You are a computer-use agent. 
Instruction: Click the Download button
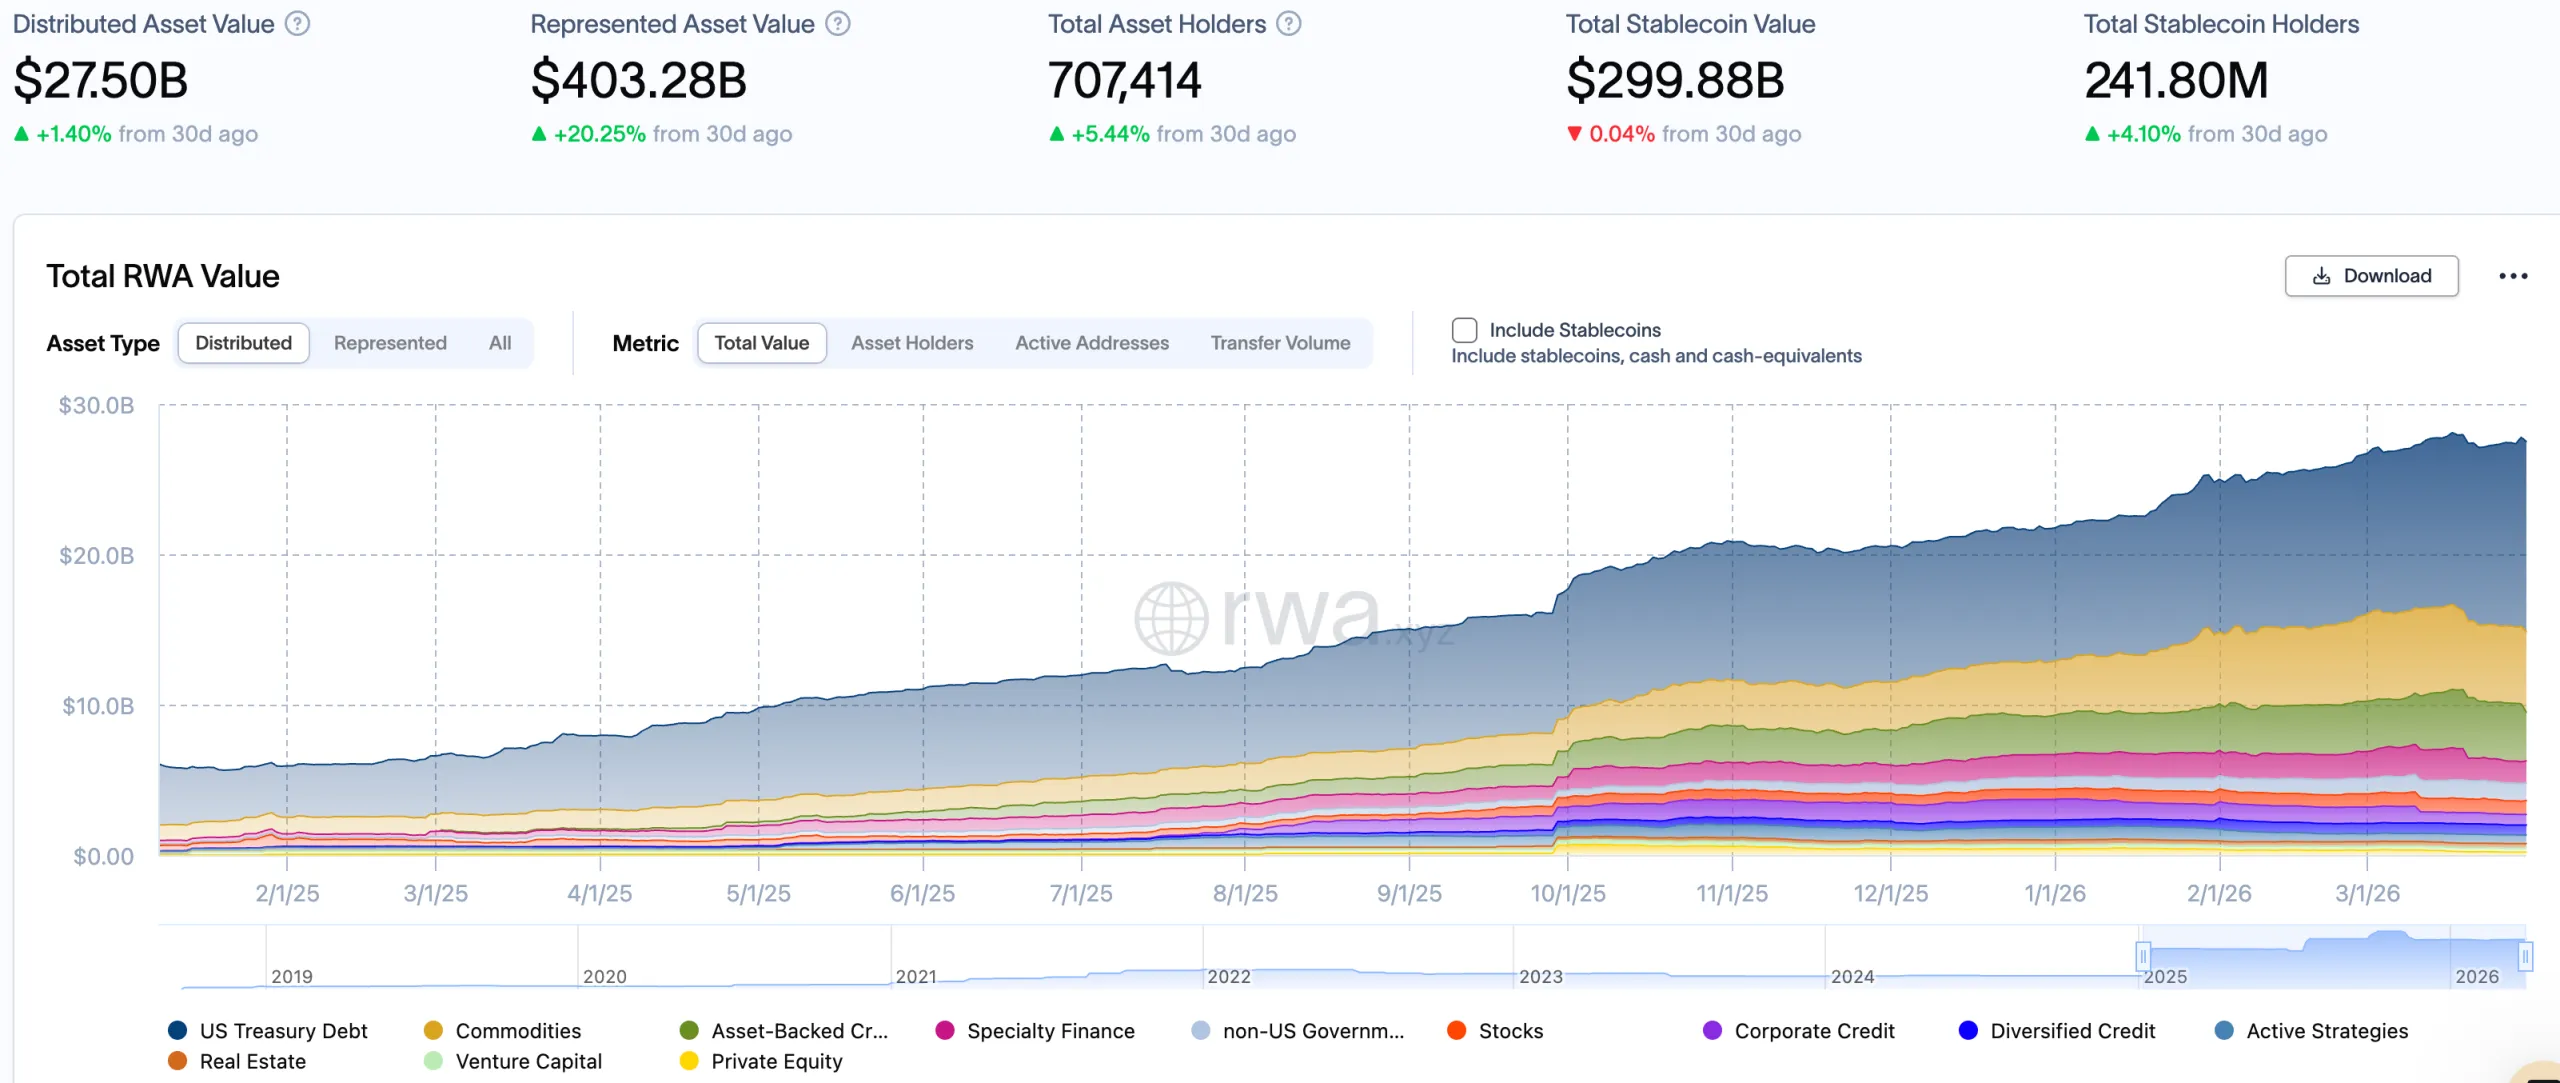[2371, 276]
